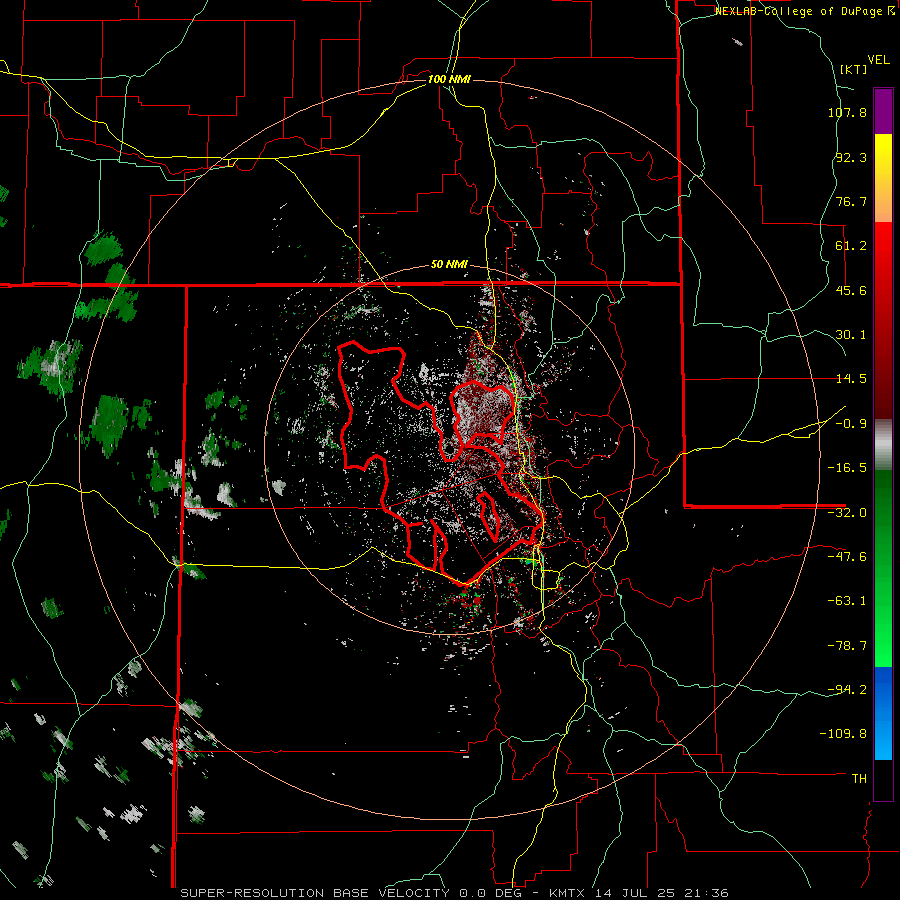Click the blue segment of the velocity color bar

tap(883, 713)
